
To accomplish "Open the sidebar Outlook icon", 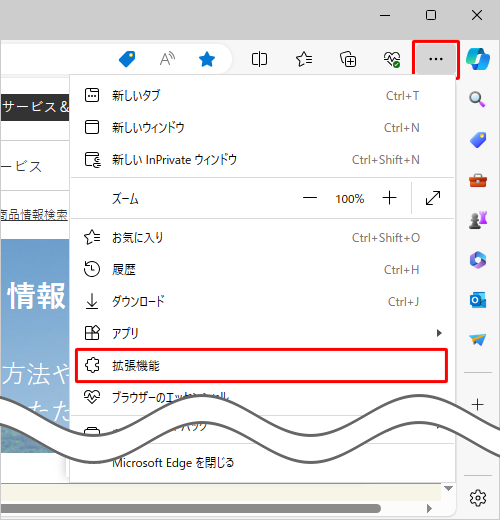I will (x=478, y=300).
